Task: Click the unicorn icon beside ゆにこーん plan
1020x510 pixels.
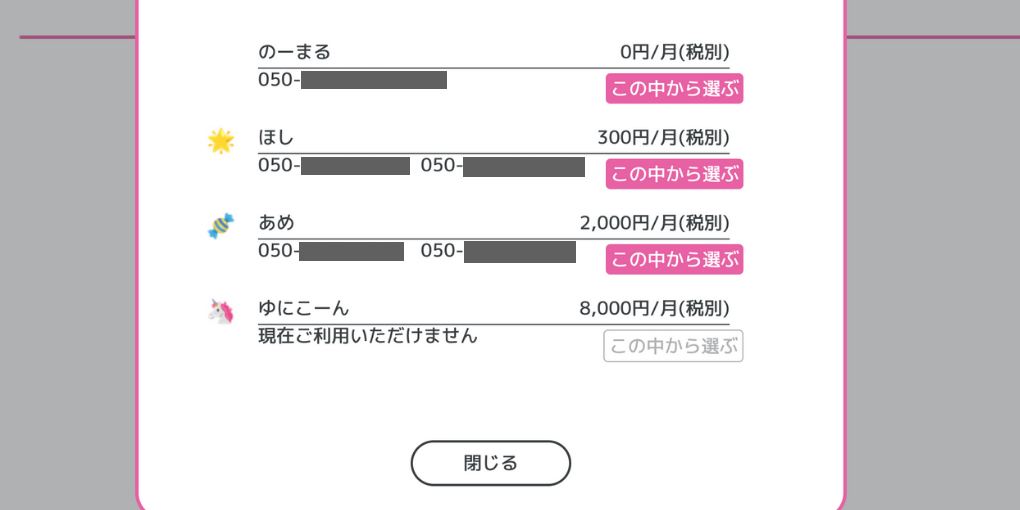Action: (221, 312)
